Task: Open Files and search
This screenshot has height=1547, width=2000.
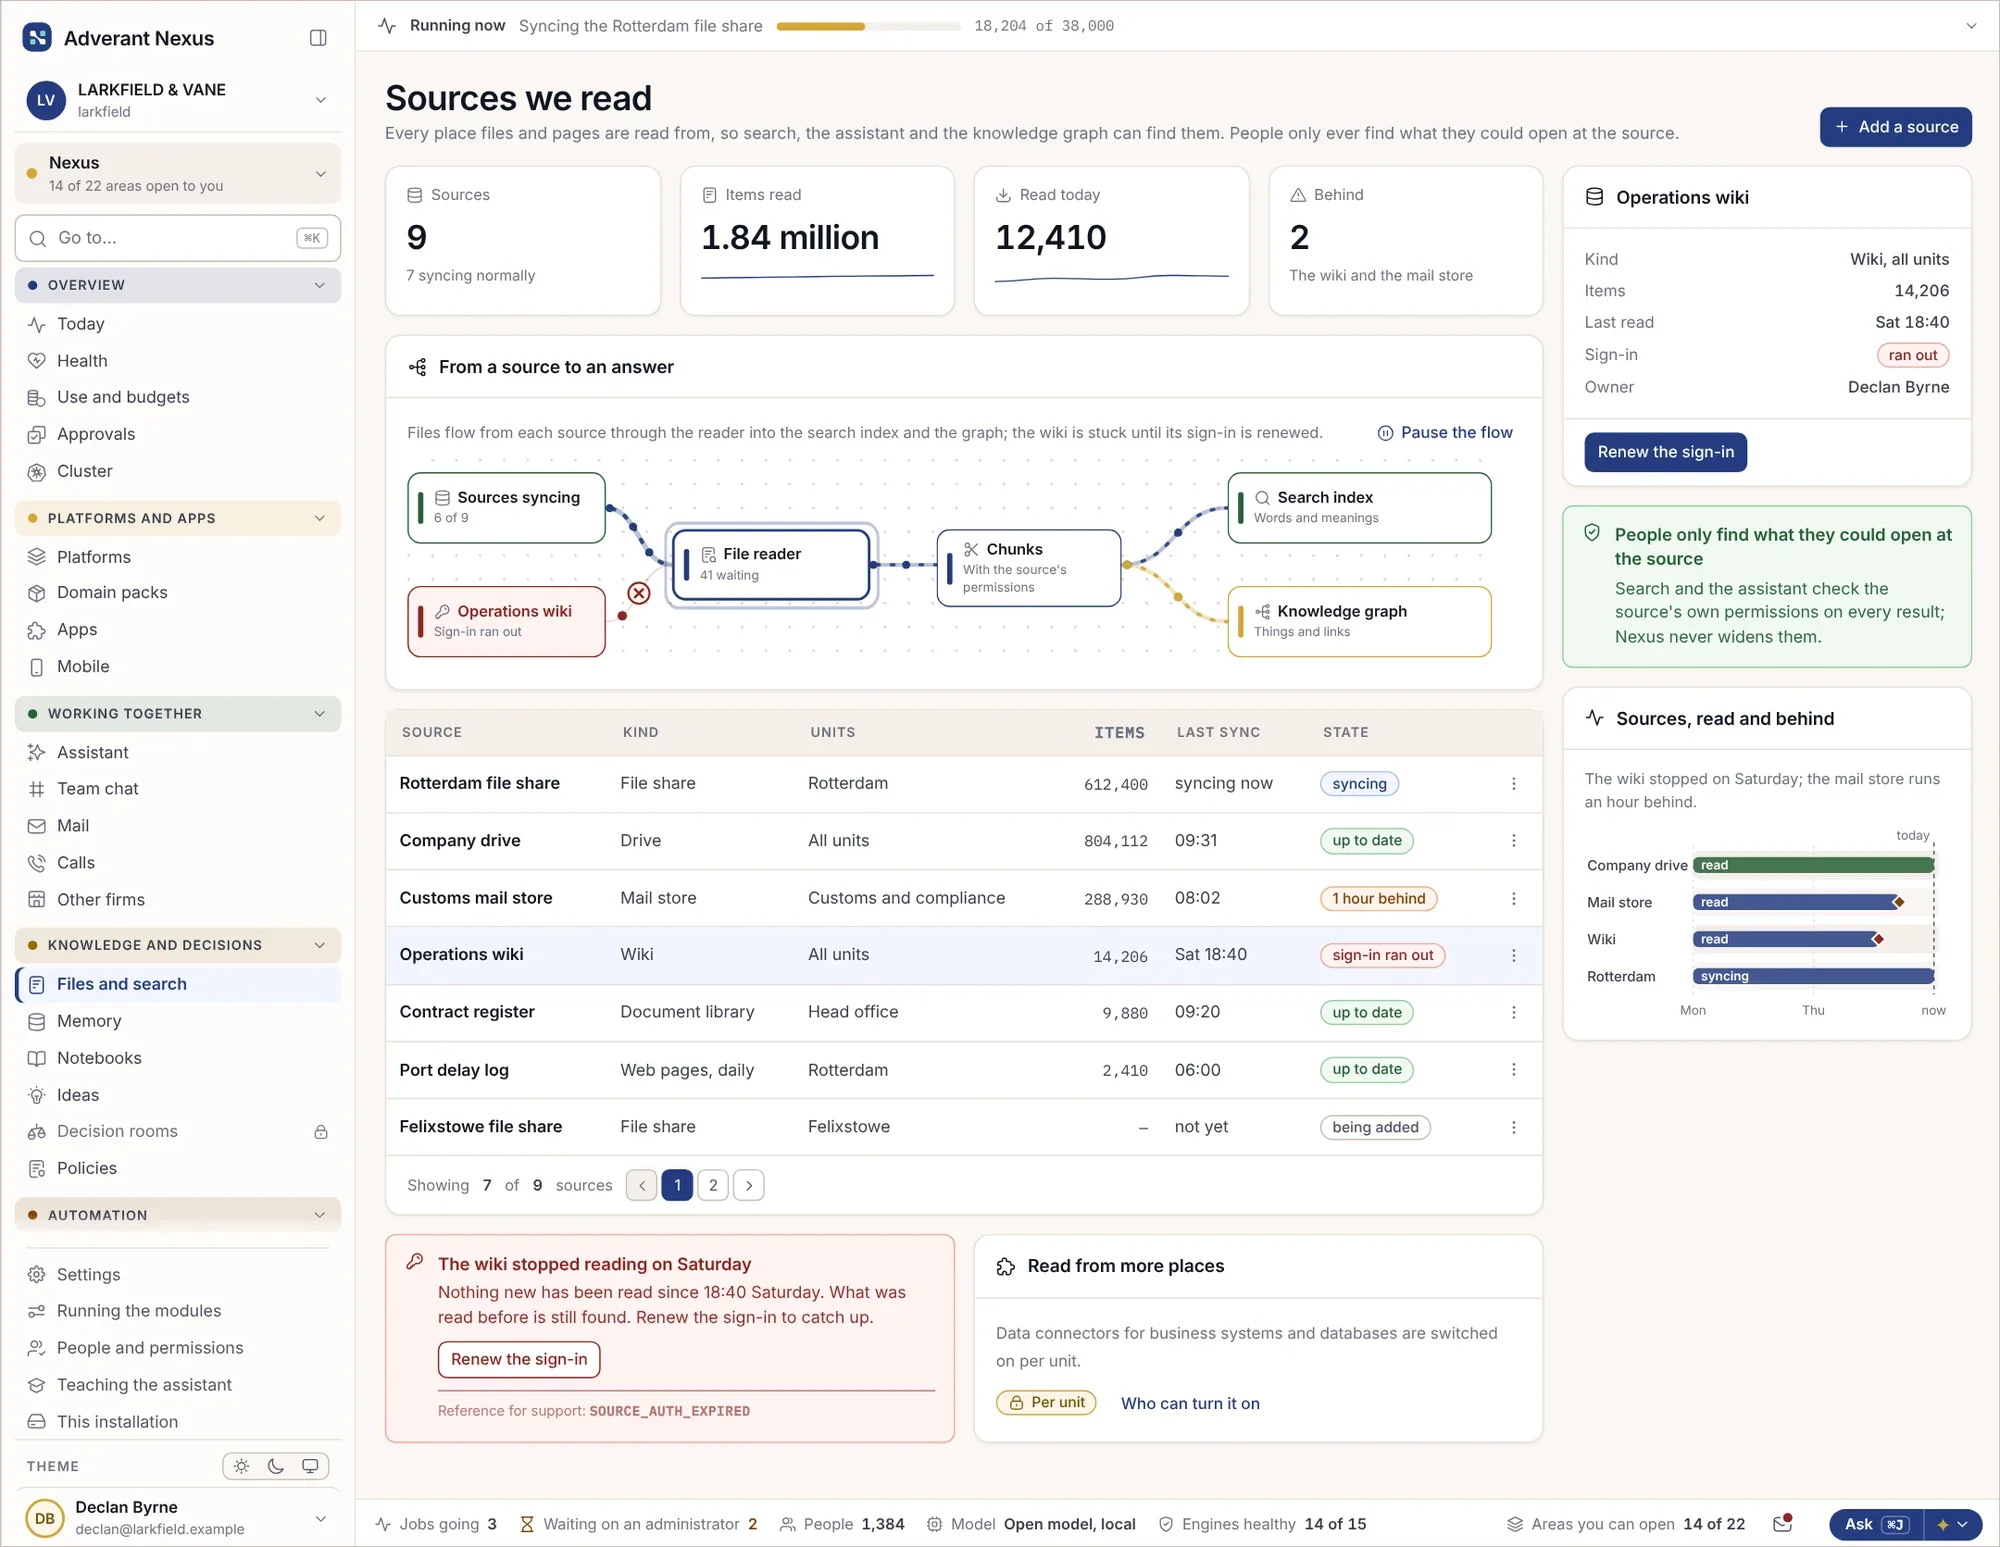Action: (x=178, y=984)
